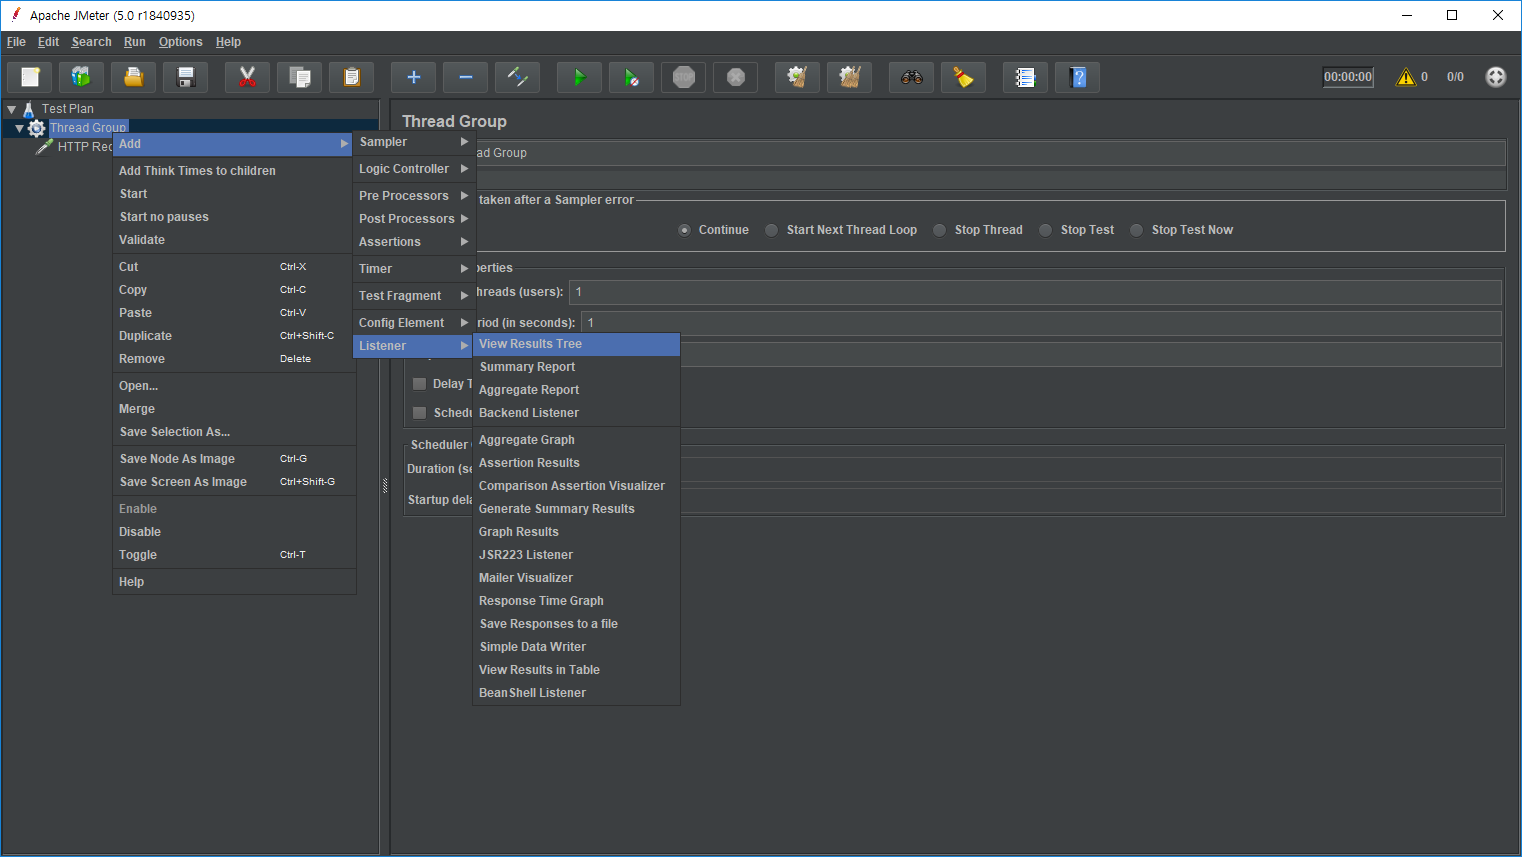Toggle the Scheduler checkbox
The image size is (1522, 857).
click(x=420, y=413)
